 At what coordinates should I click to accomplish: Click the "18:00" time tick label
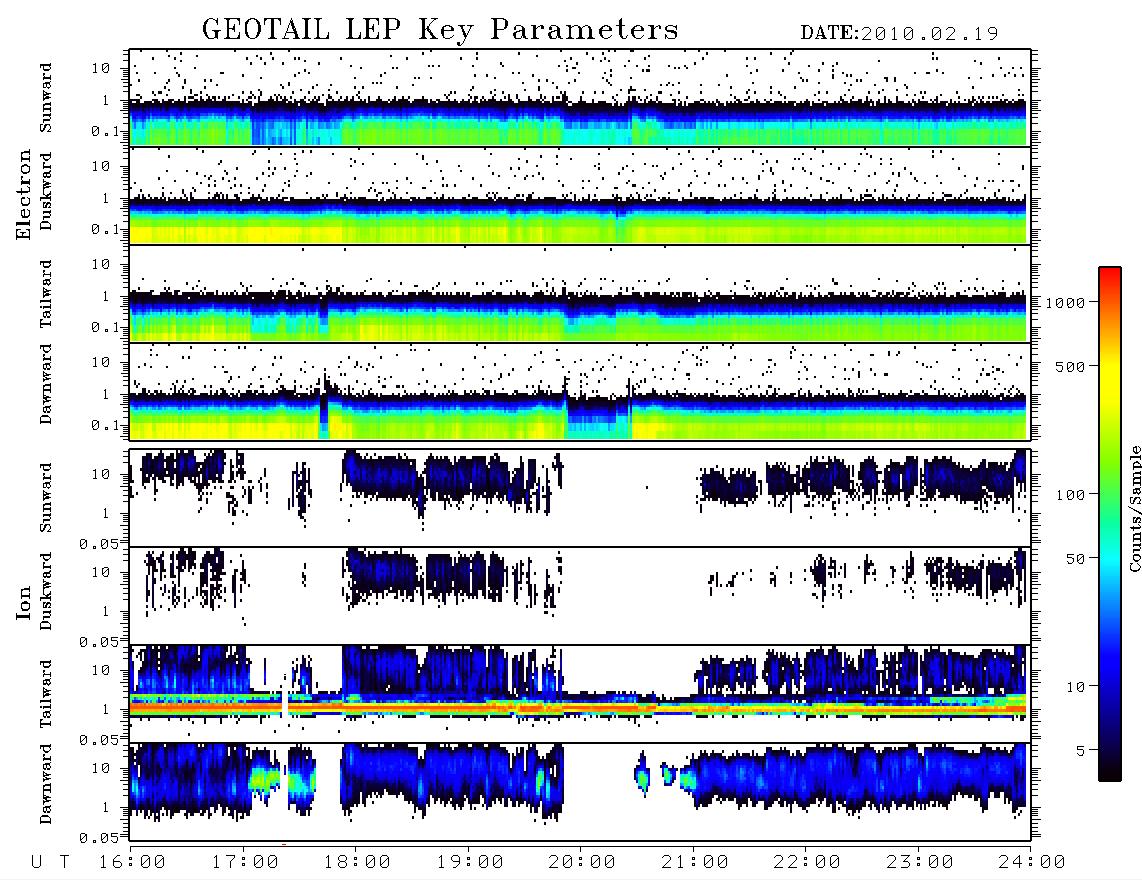point(357,862)
